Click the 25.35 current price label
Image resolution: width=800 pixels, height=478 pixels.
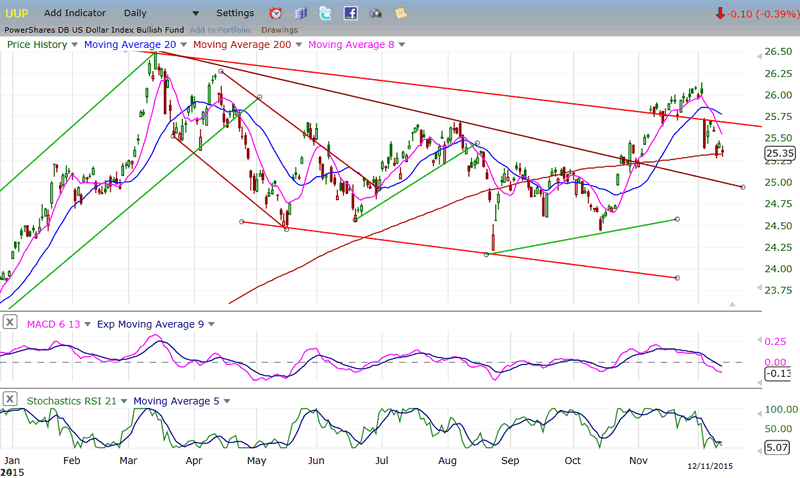pyautogui.click(x=778, y=153)
